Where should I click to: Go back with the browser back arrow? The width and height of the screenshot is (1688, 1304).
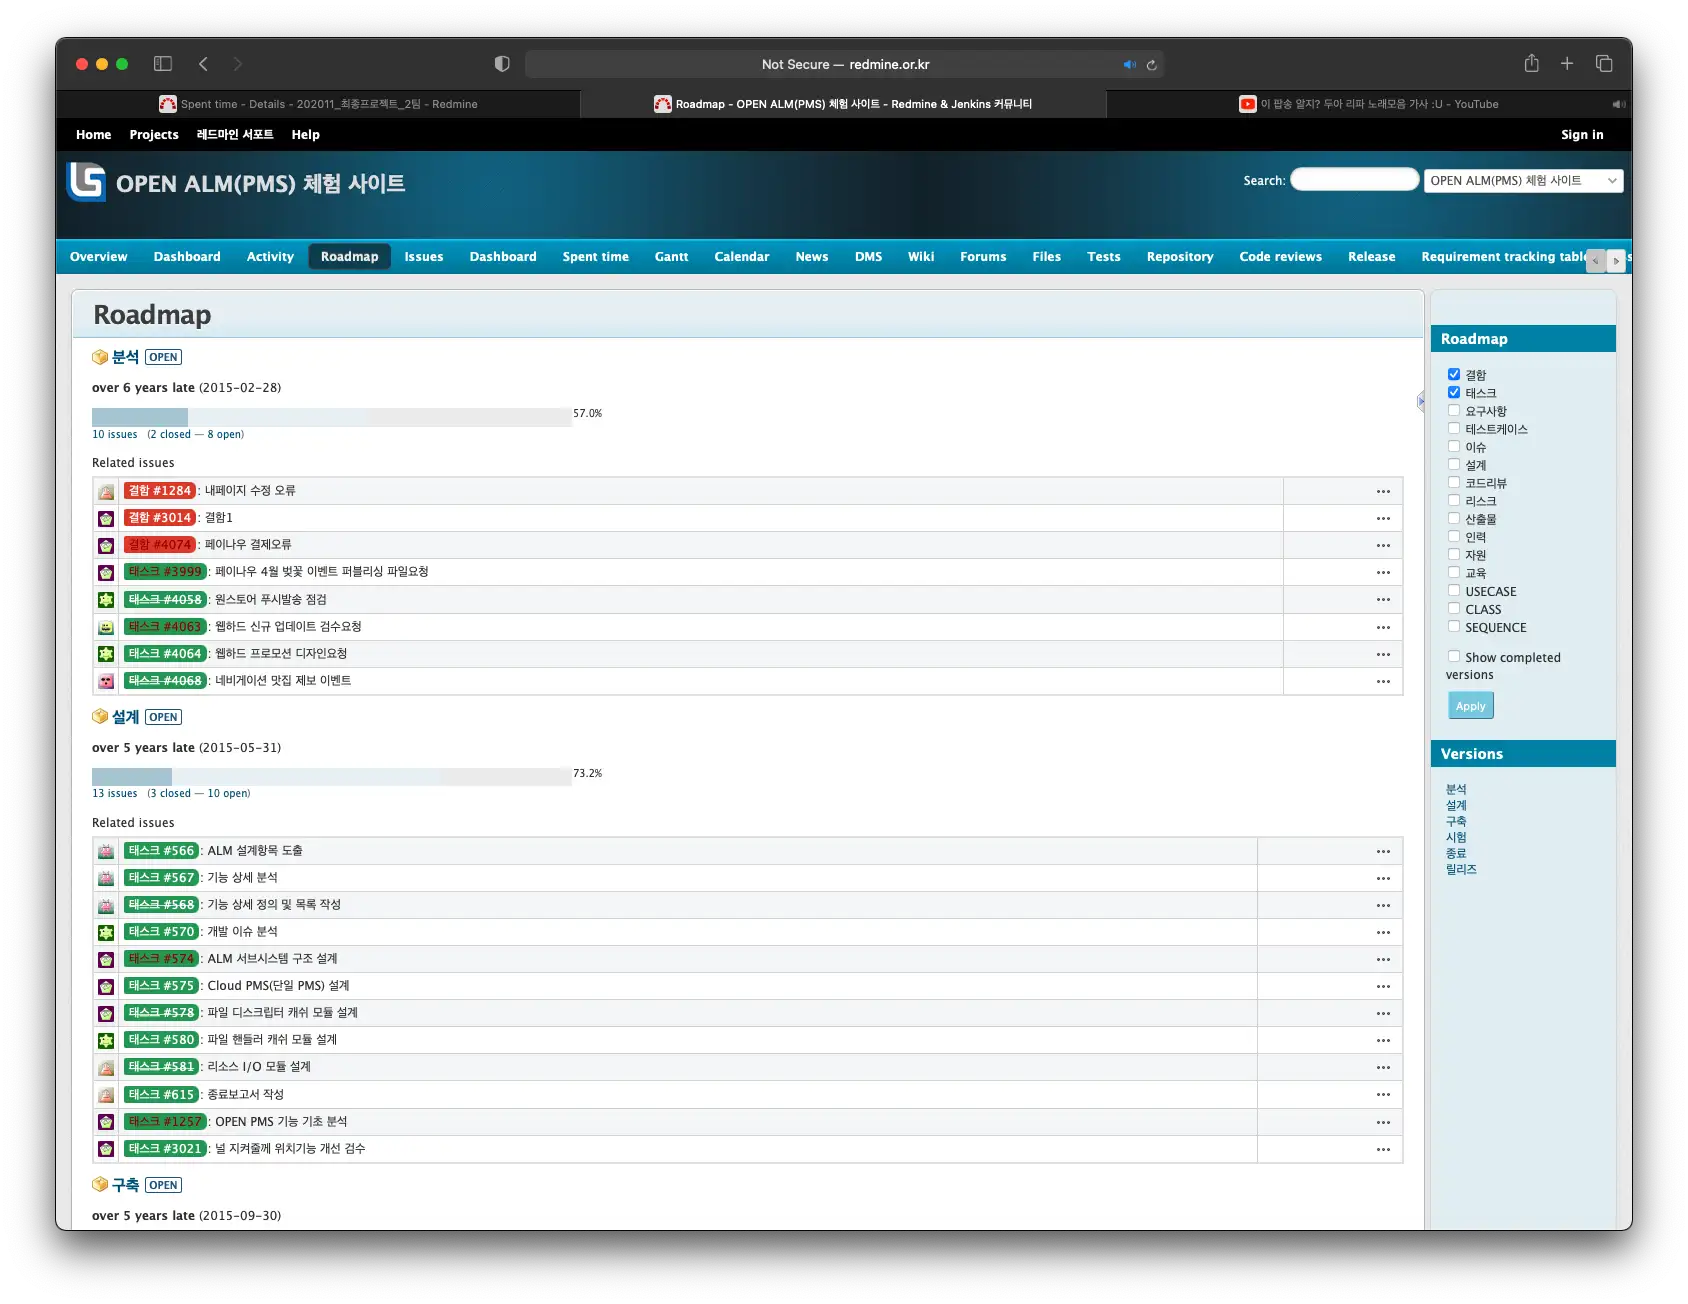[203, 64]
